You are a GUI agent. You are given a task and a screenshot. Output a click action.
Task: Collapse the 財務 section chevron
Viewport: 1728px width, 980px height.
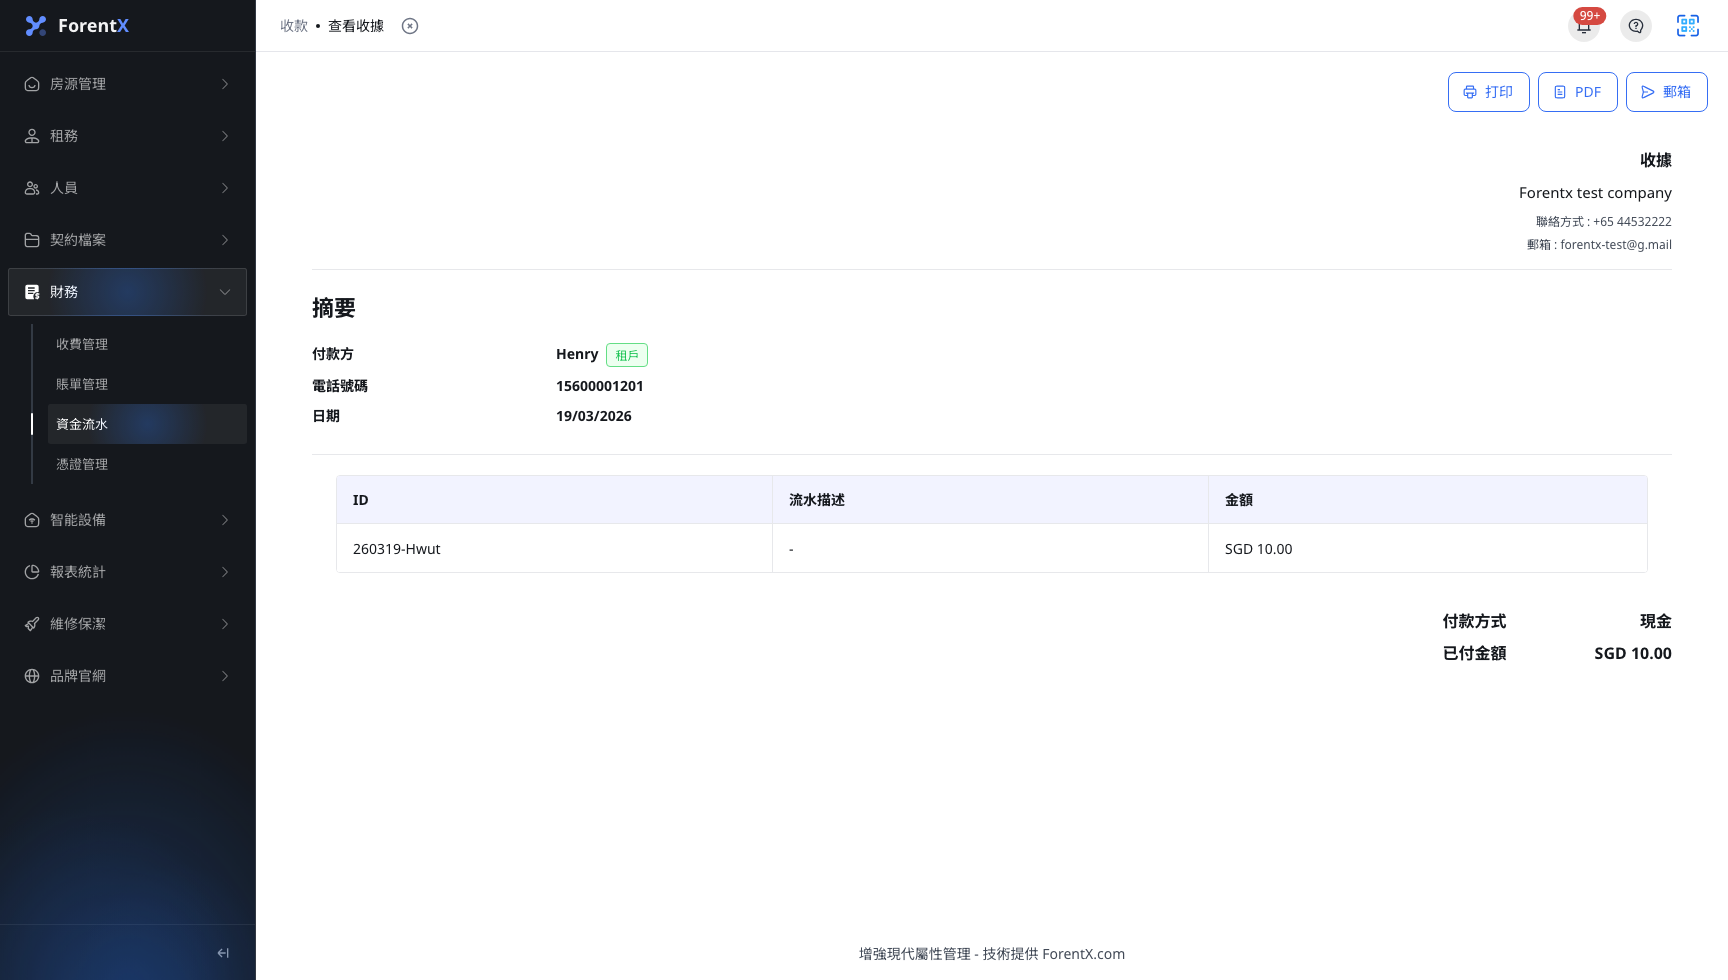point(225,292)
